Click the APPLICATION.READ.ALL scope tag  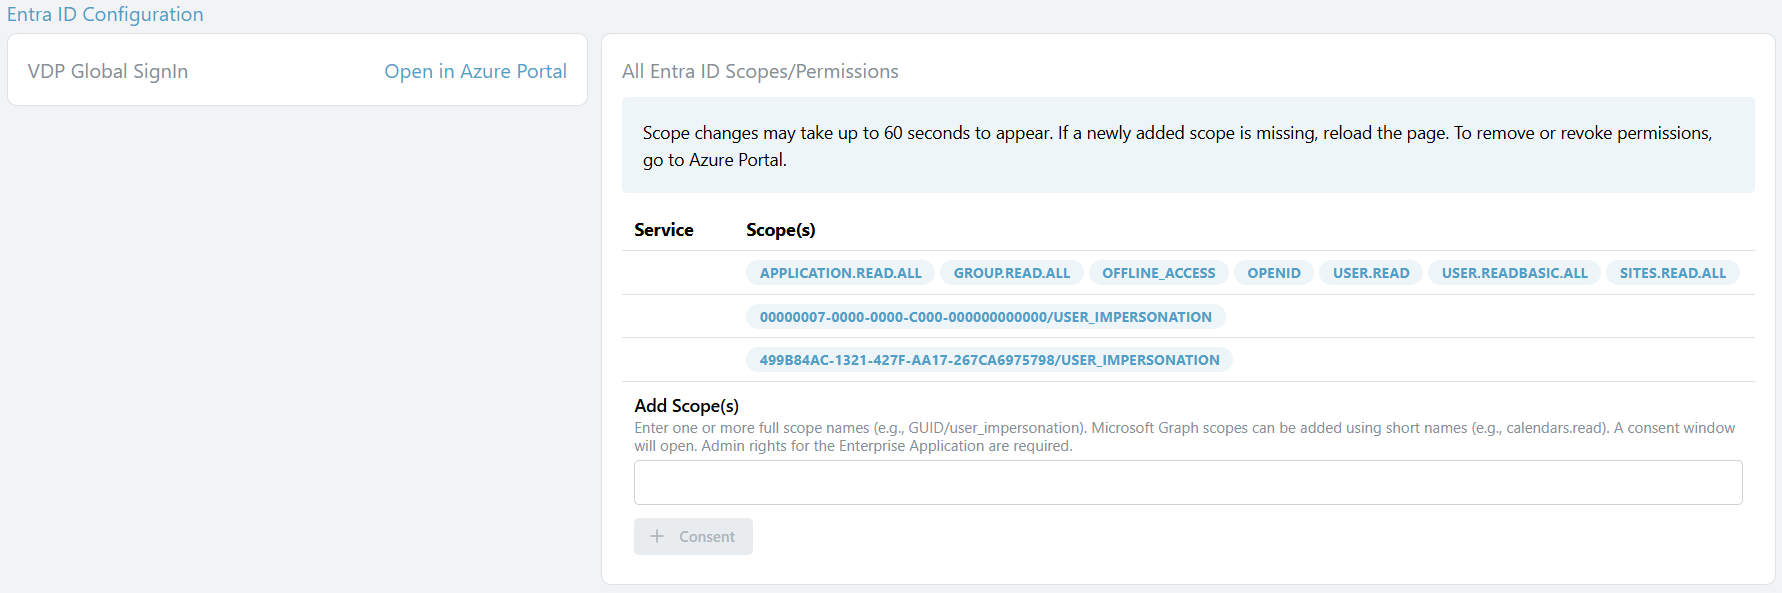pyautogui.click(x=840, y=273)
